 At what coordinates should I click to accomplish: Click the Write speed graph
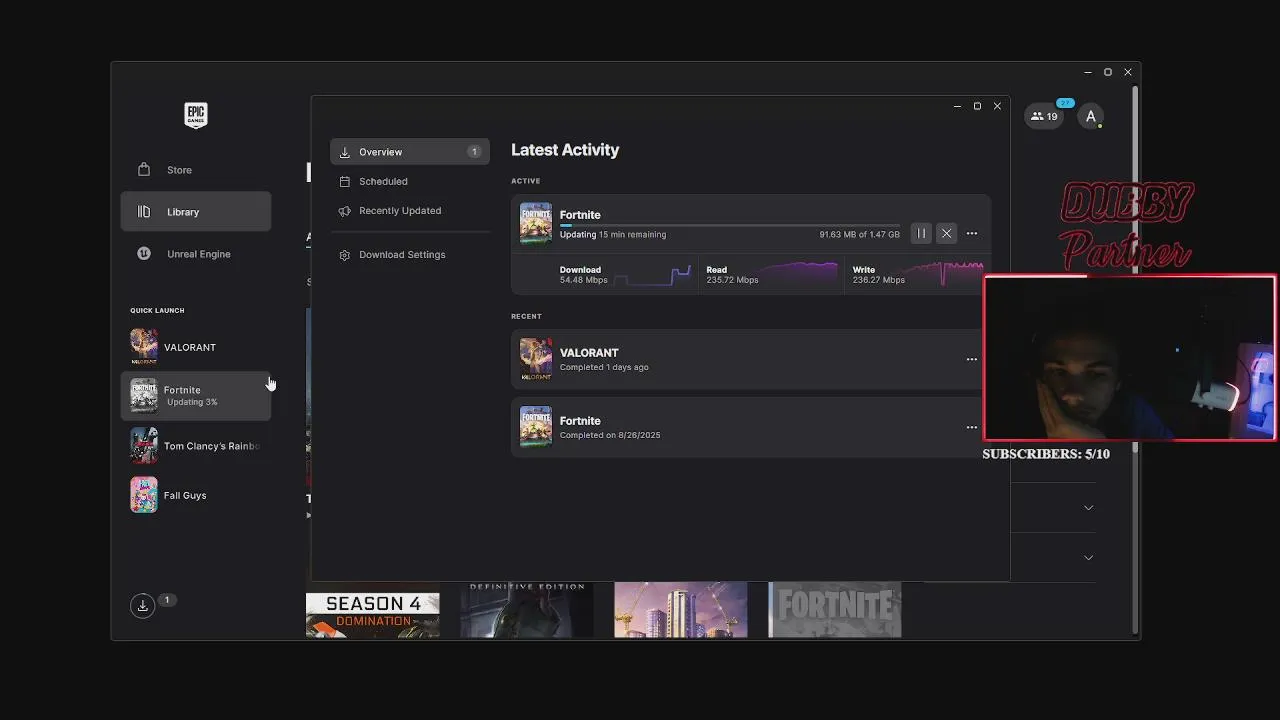945,274
